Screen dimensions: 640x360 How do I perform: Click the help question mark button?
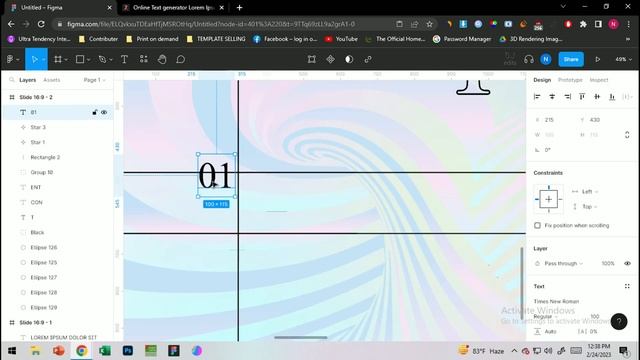pos(619,322)
